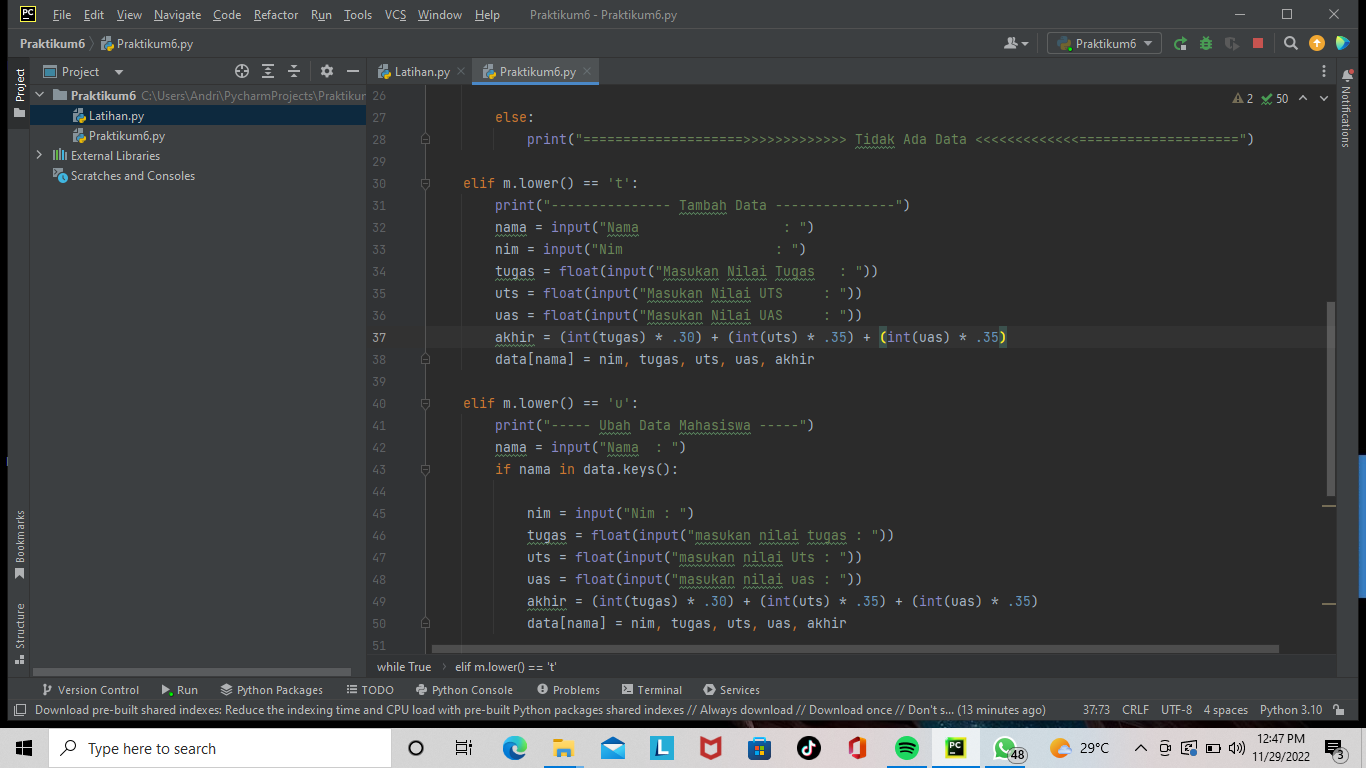Collapse the code block on line 30
The image size is (1366, 768).
click(425, 183)
